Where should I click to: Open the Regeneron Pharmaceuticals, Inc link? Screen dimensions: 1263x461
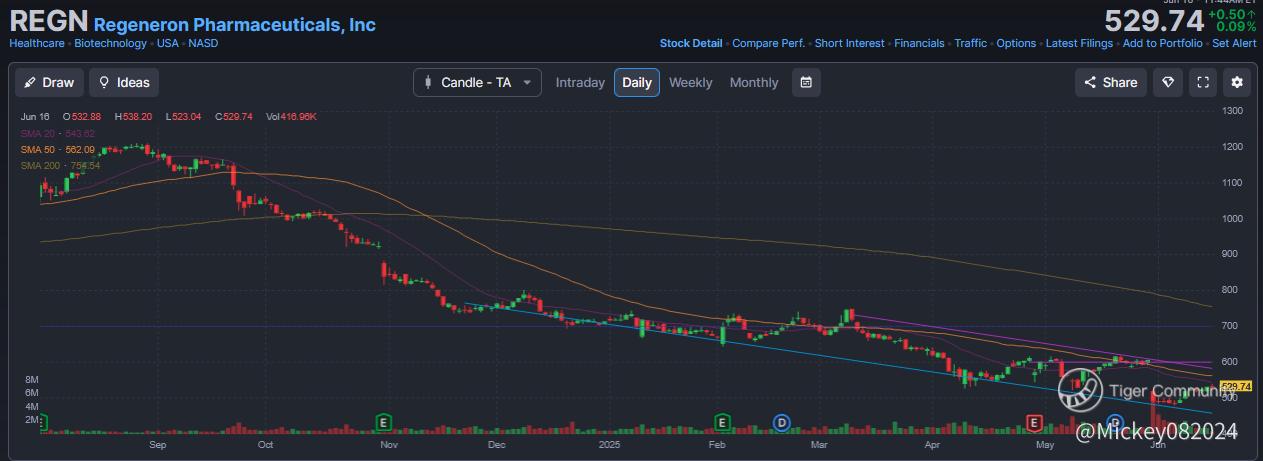[x=235, y=23]
